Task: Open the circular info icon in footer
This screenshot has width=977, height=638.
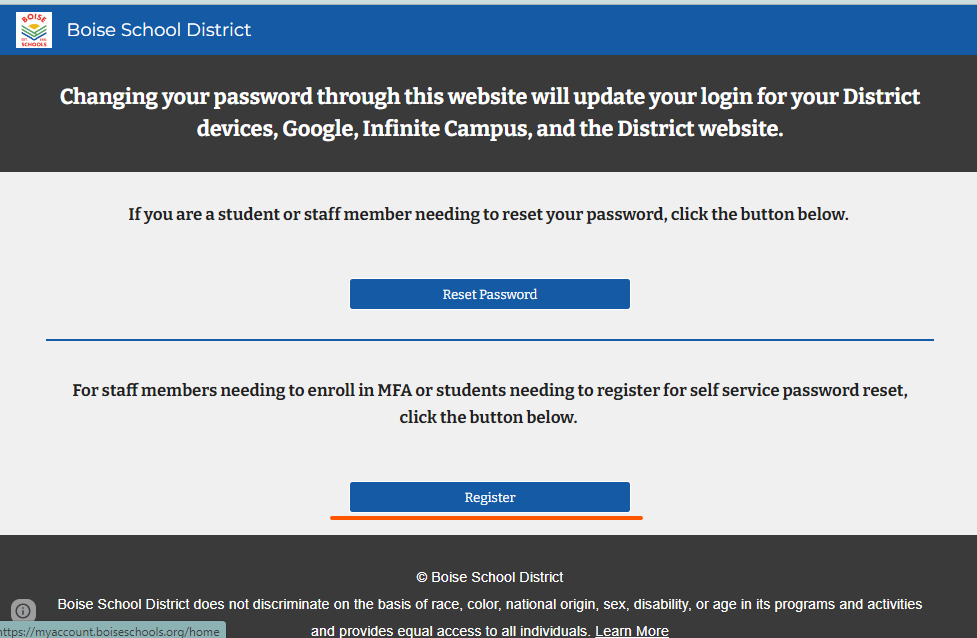Action: (23, 611)
